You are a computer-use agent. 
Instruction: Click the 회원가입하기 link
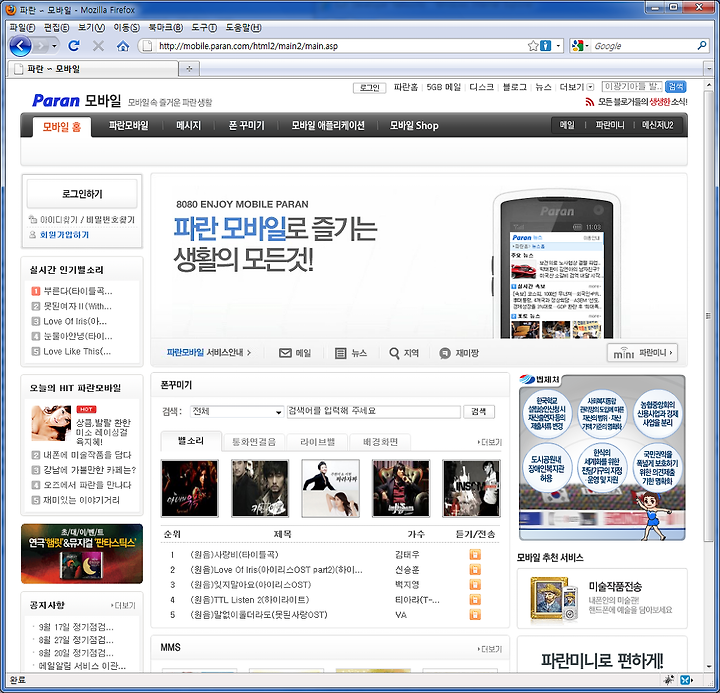click(x=64, y=235)
